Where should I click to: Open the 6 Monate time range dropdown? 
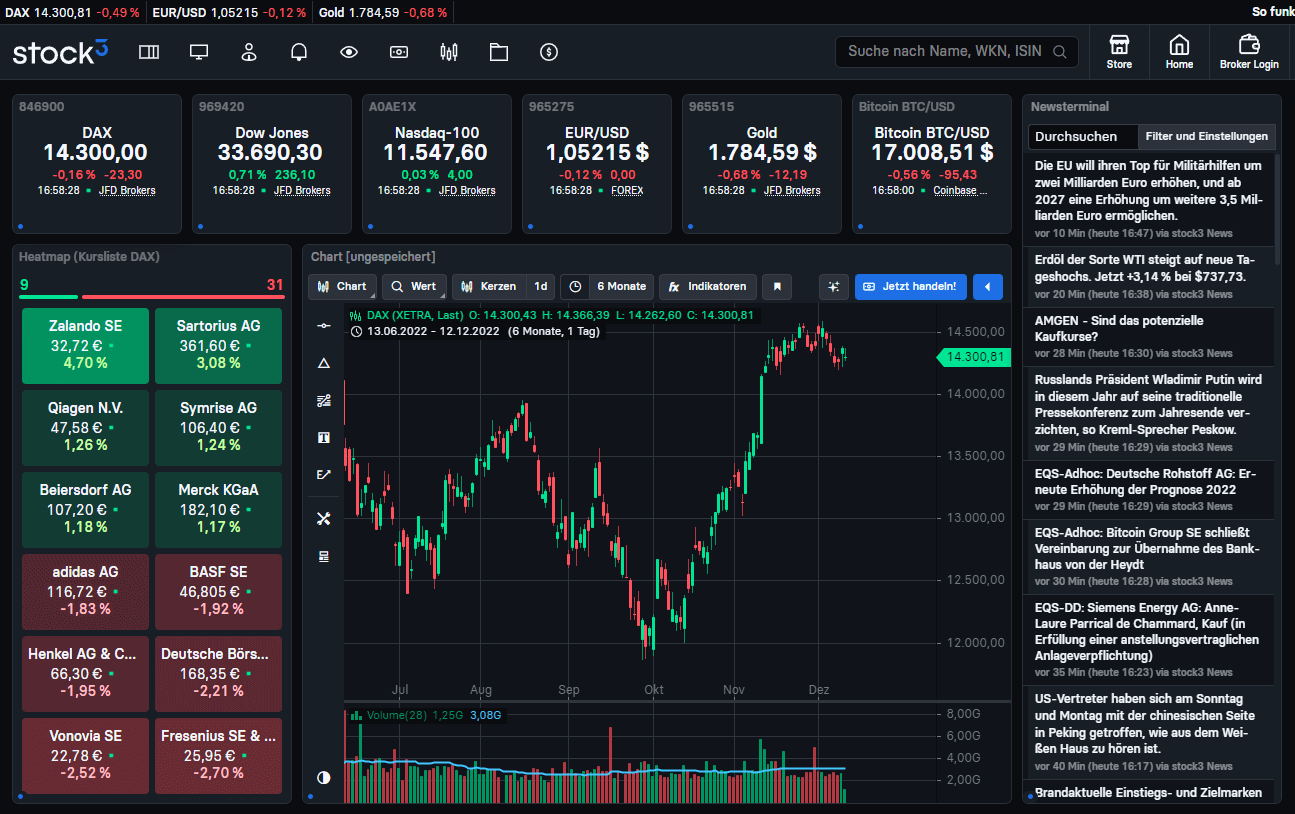pyautogui.click(x=621, y=287)
